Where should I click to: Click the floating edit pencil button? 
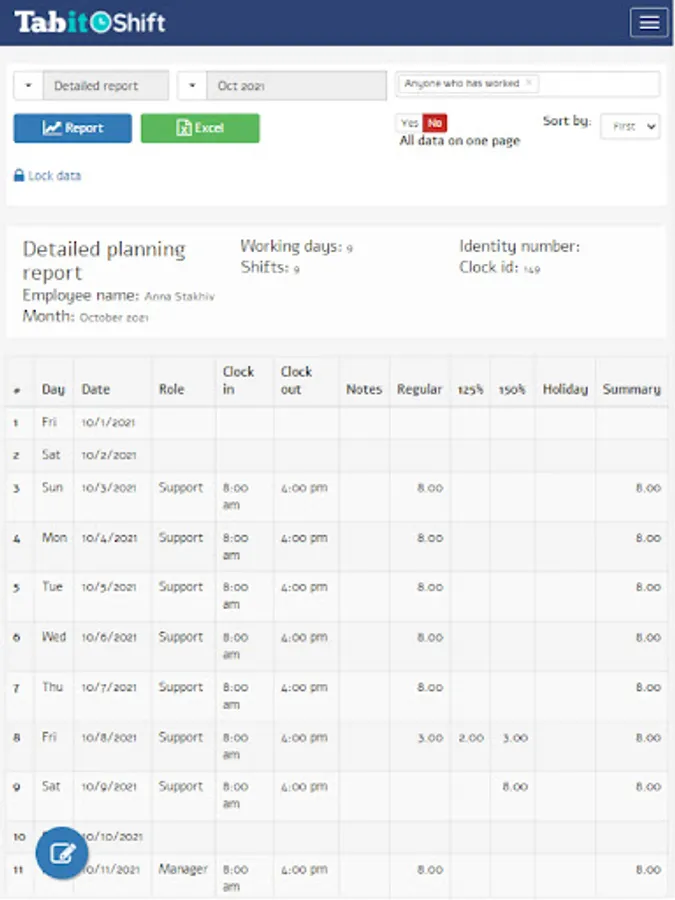(62, 853)
